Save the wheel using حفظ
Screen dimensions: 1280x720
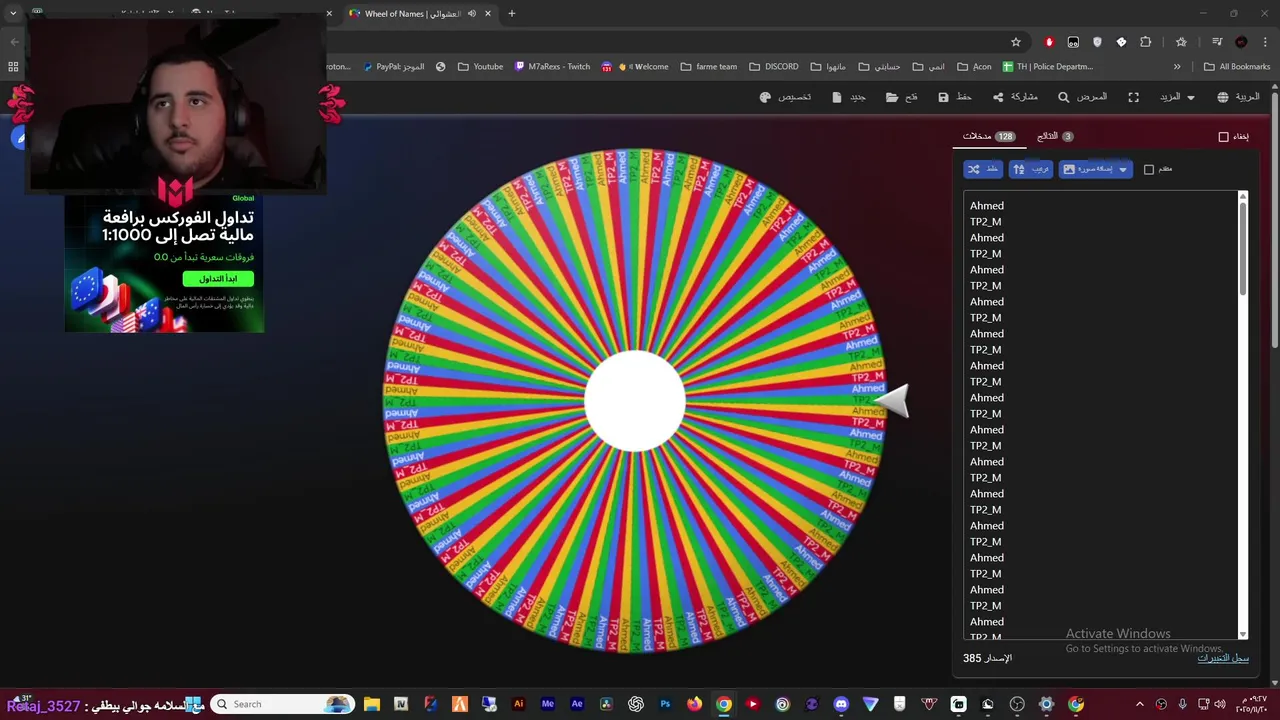(955, 97)
